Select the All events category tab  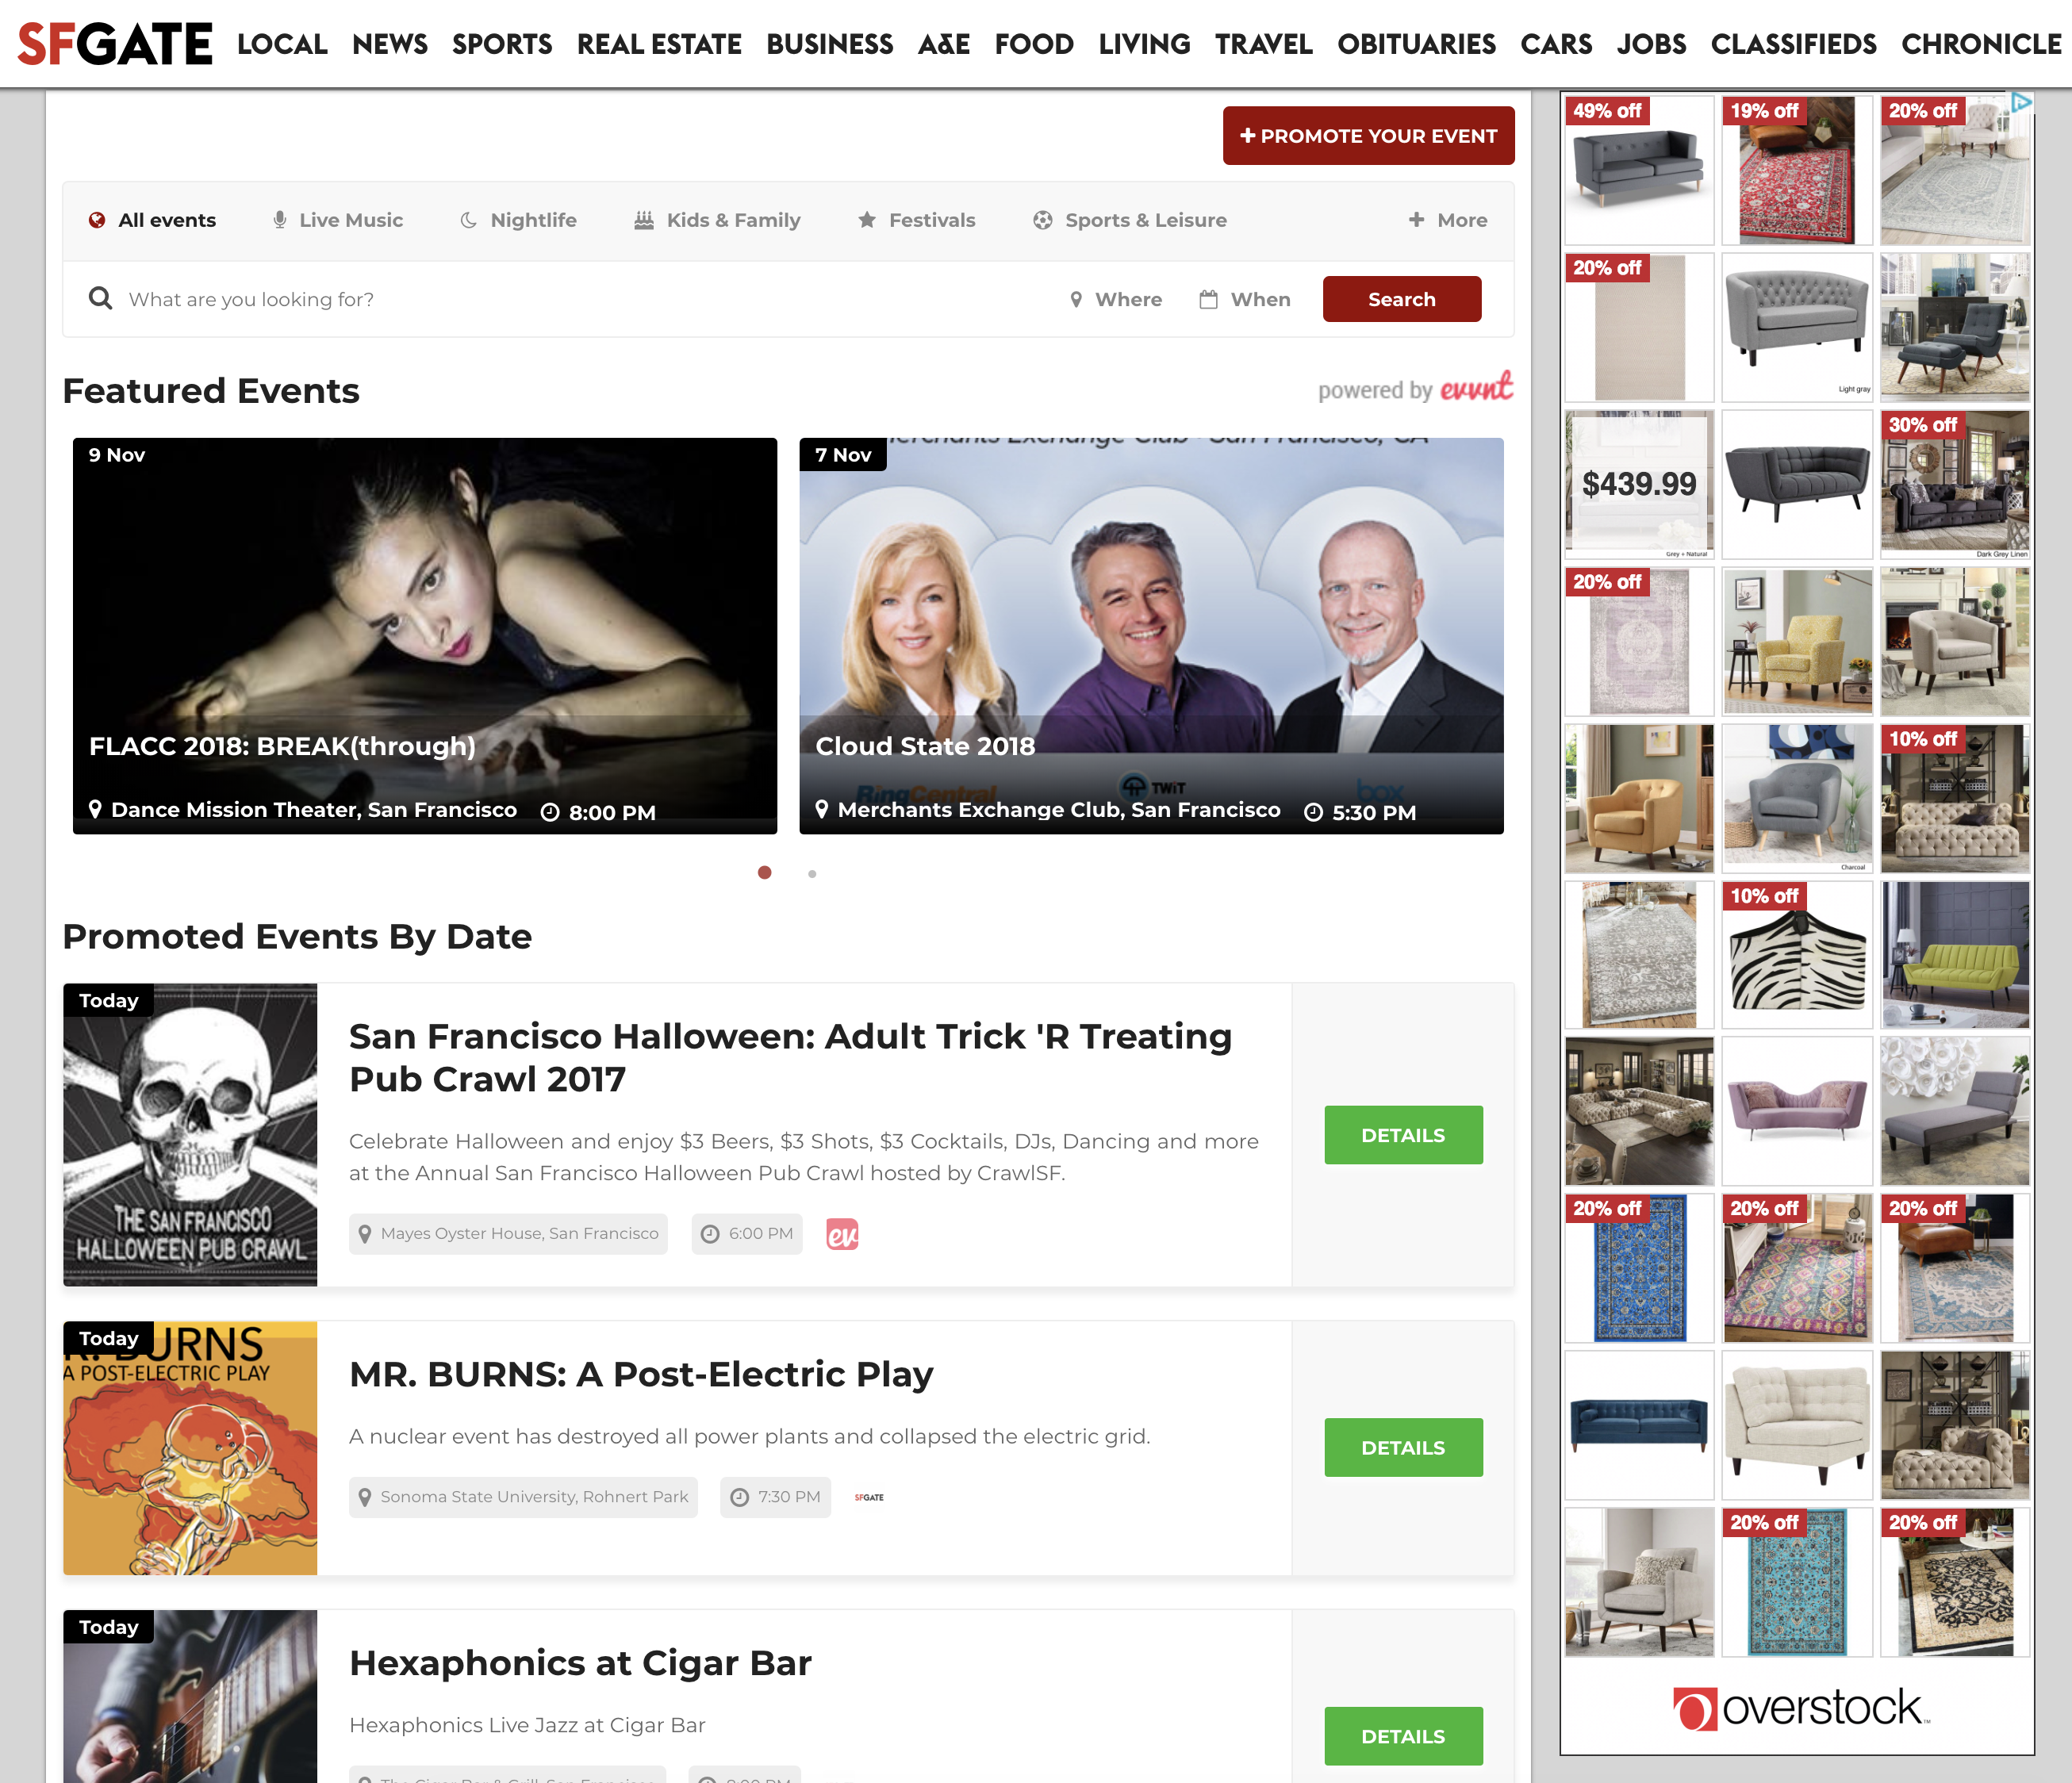pyautogui.click(x=153, y=220)
